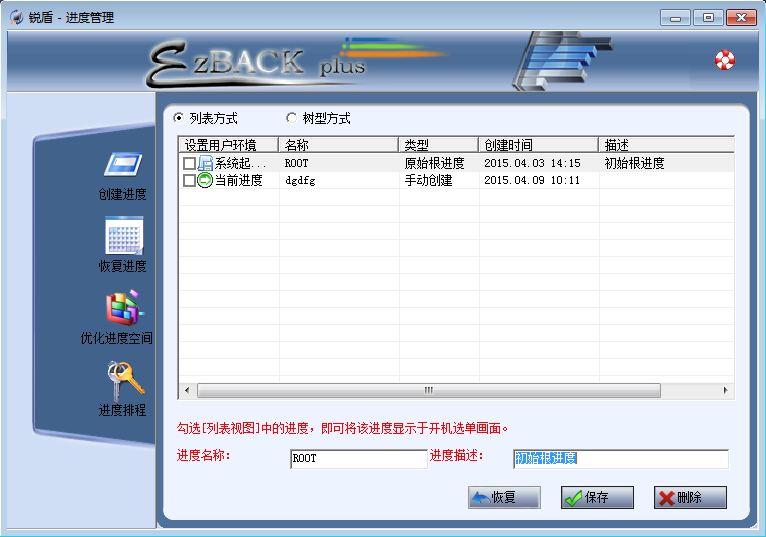The image size is (766, 537).
Task: Click the 原始根进度 type cell
Action: [x=434, y=163]
